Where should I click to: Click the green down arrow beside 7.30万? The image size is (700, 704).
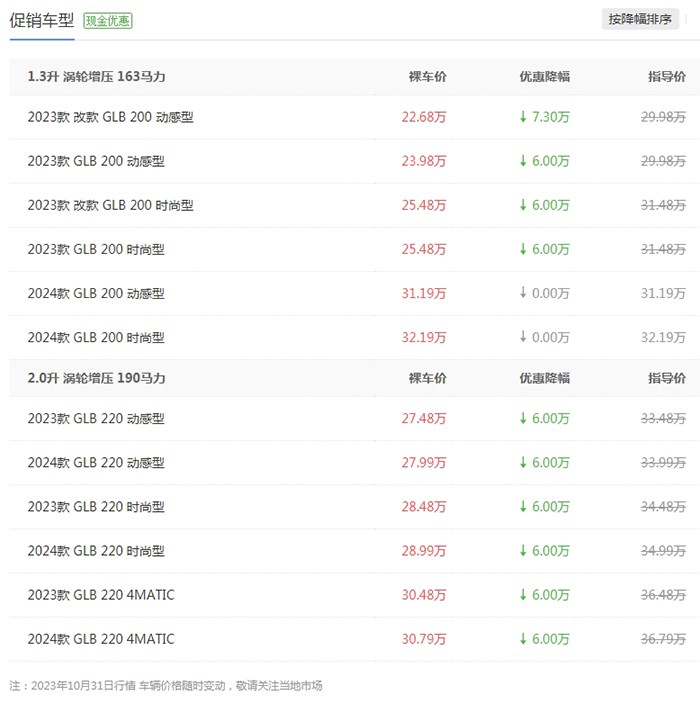coord(523,117)
